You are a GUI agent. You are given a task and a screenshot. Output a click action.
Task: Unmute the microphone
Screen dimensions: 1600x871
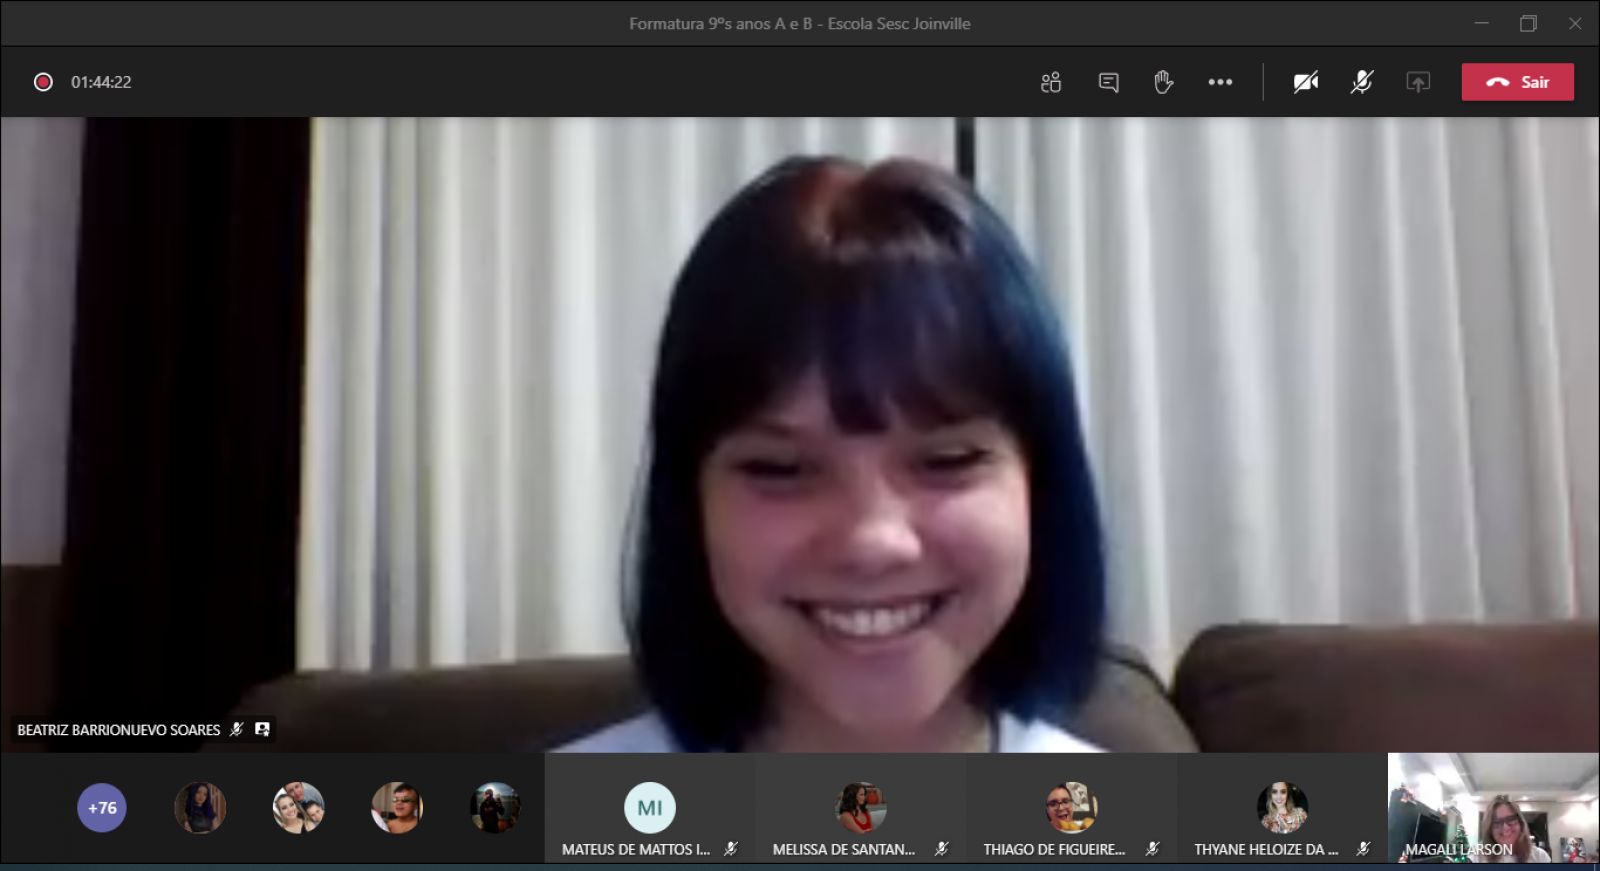(1361, 82)
